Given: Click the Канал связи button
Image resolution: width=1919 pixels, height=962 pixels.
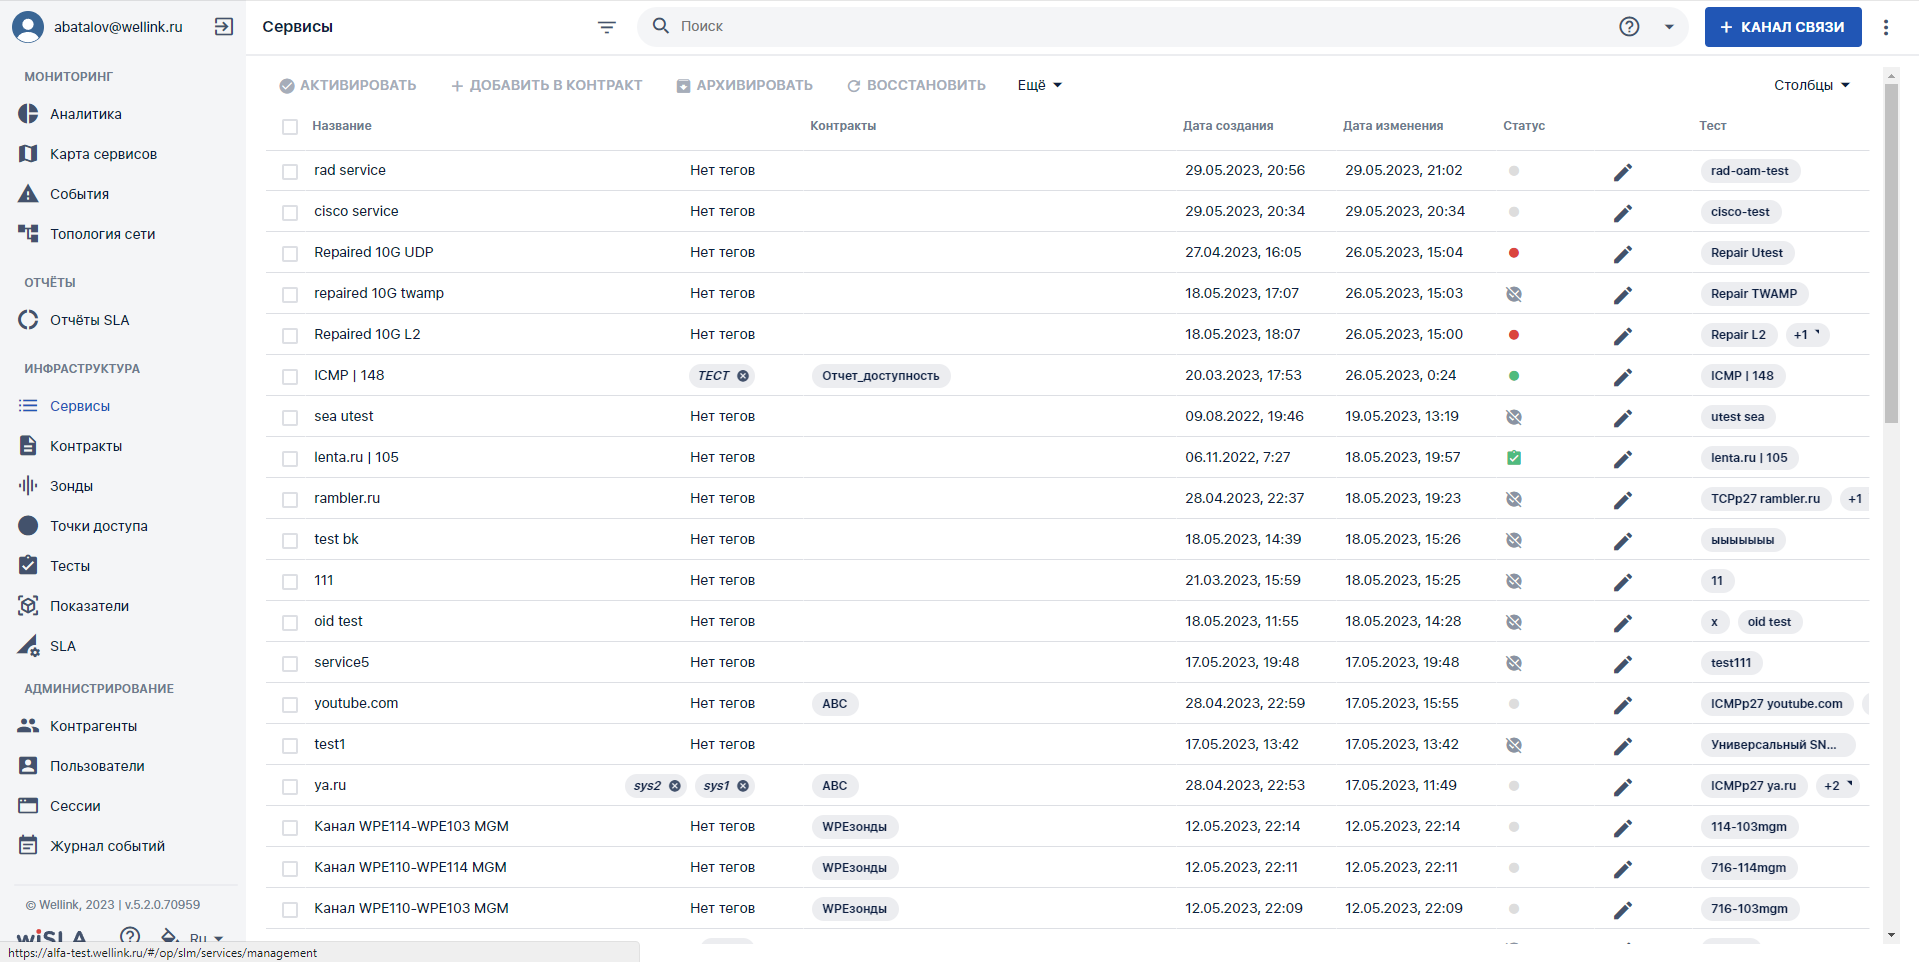Looking at the screenshot, I should pyautogui.click(x=1783, y=27).
